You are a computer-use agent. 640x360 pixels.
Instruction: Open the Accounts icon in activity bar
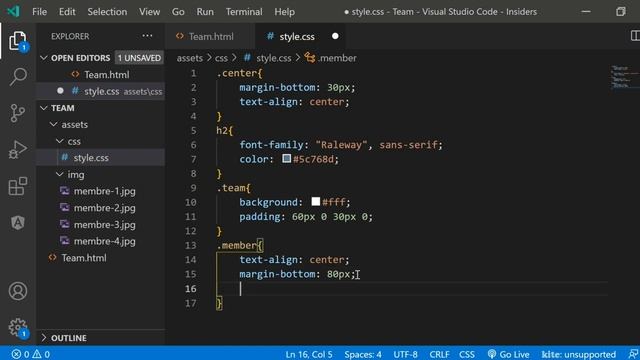(18, 291)
